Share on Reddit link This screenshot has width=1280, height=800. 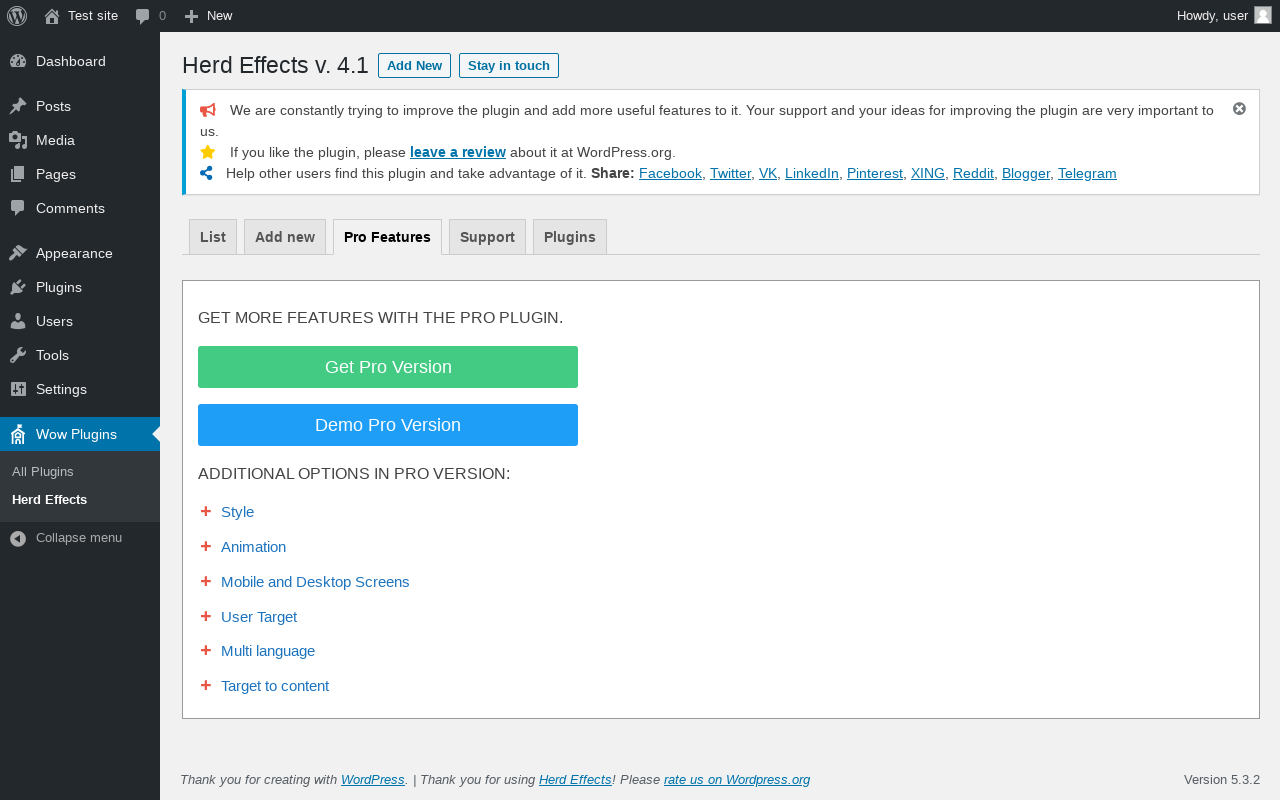tap(973, 173)
